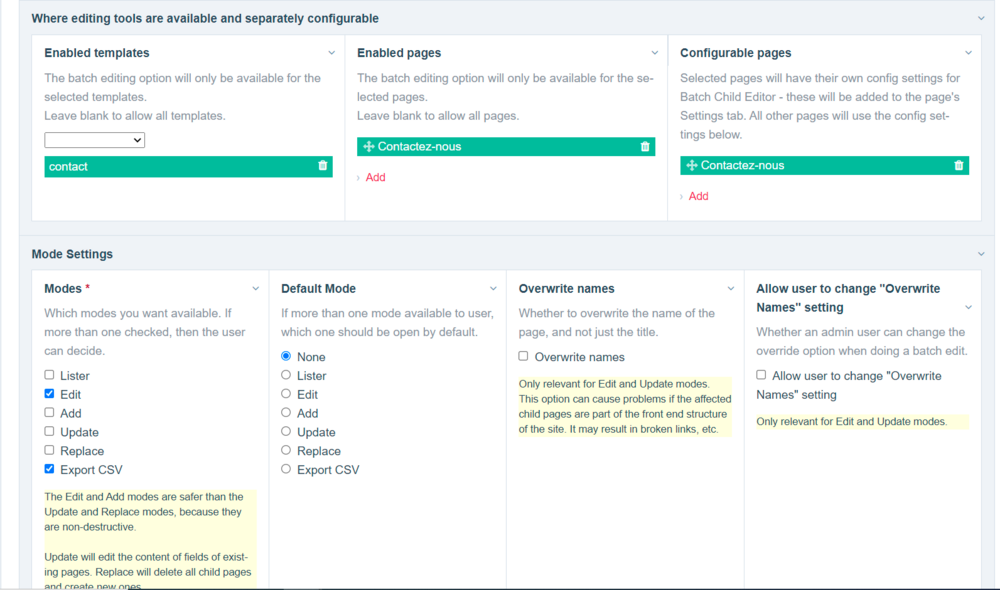Screen dimensions: 1000x590
Task: Collapse the Enabled templates field chevron
Action: pos(331,53)
